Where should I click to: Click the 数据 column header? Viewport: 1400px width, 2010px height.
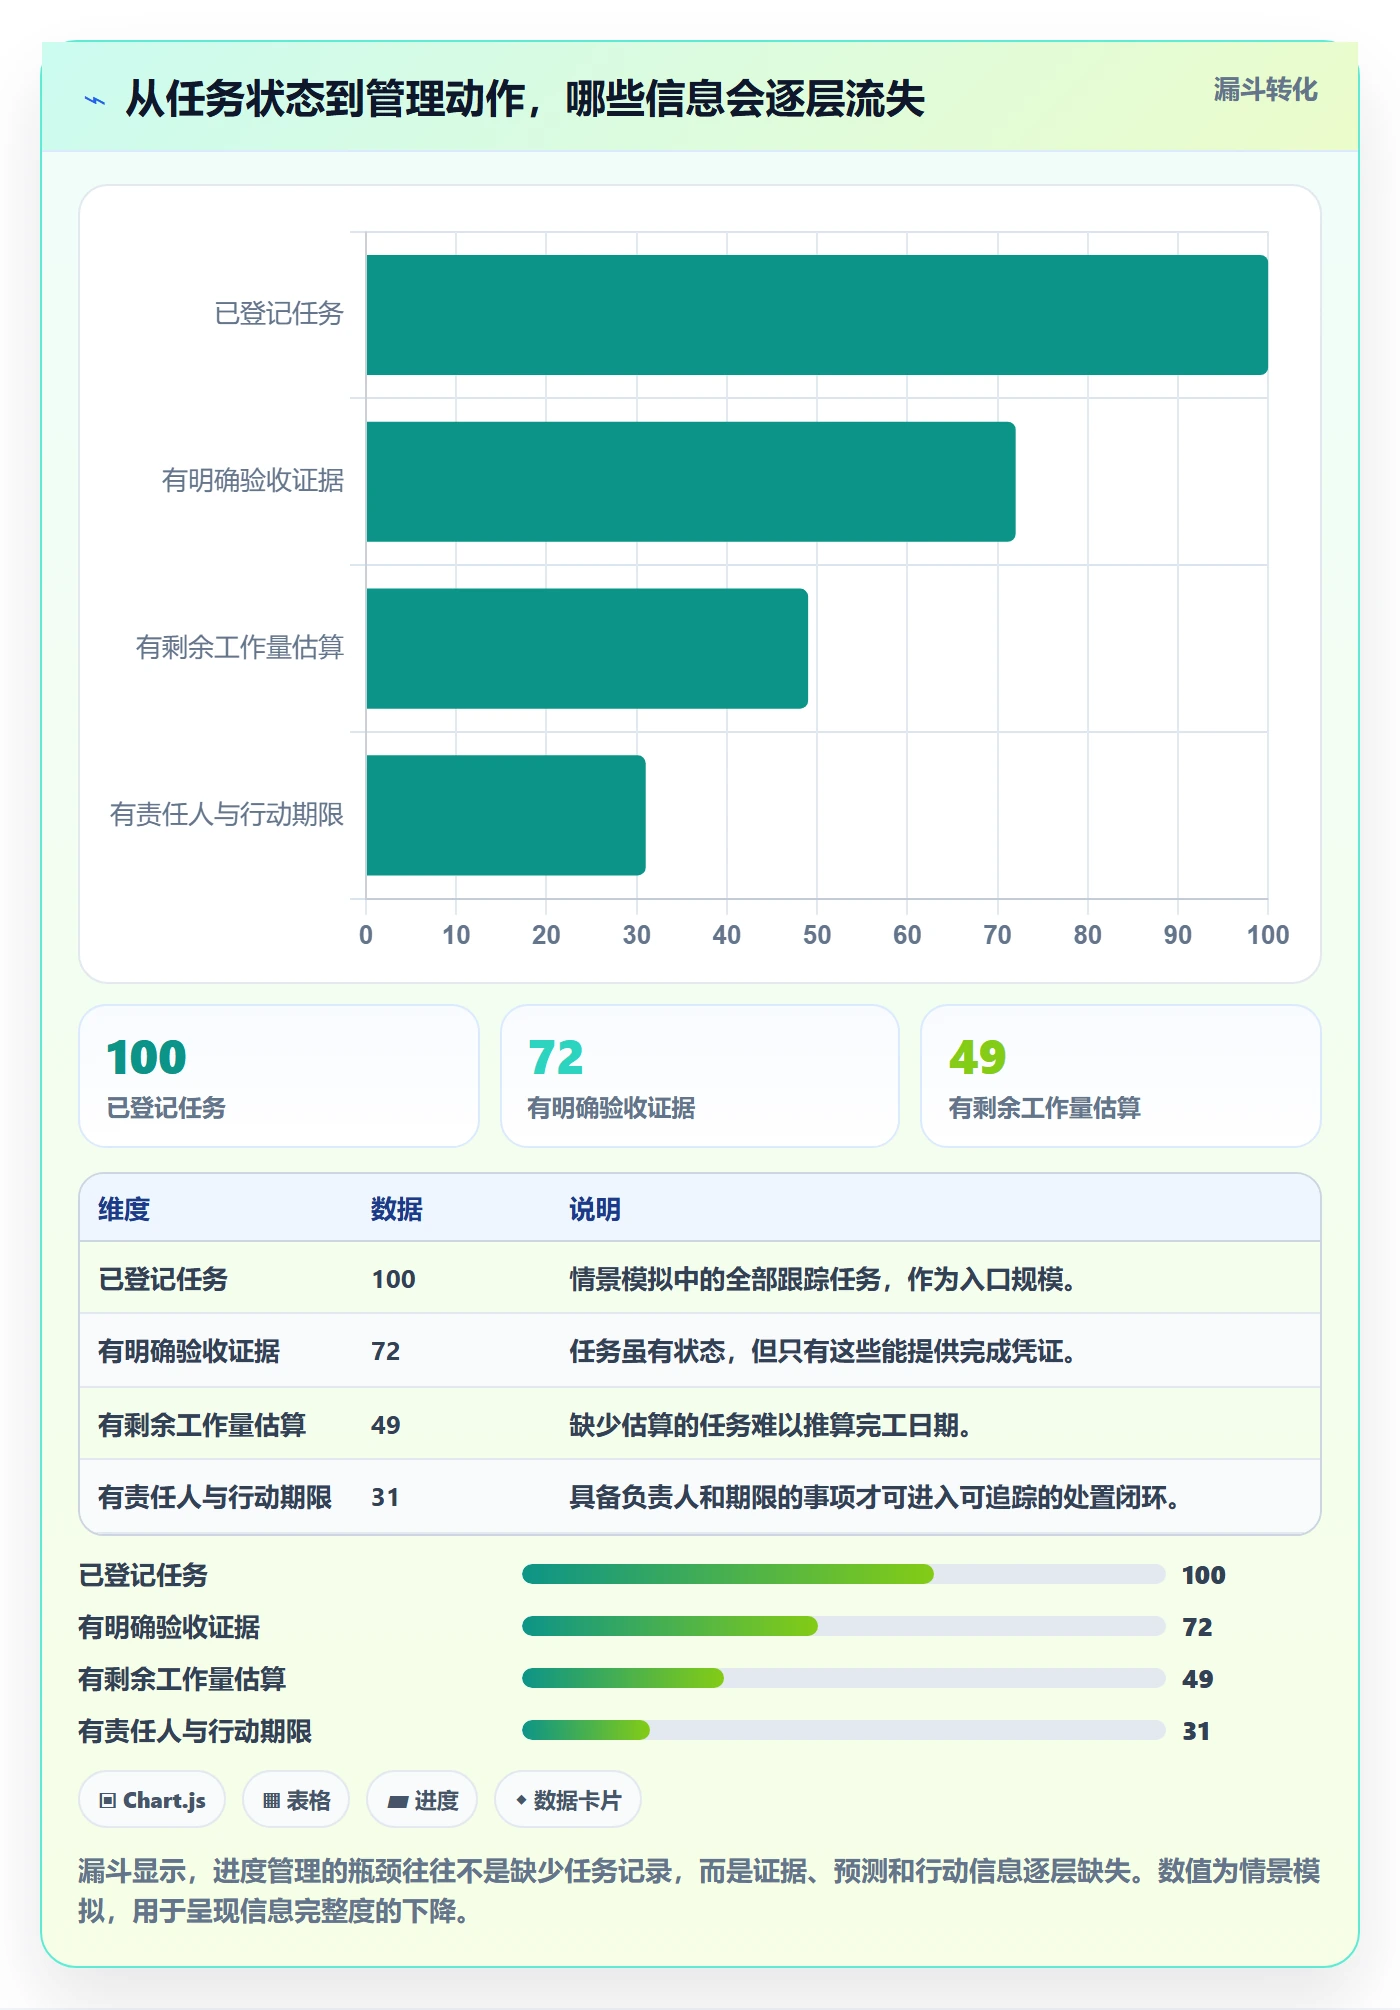coord(397,1209)
